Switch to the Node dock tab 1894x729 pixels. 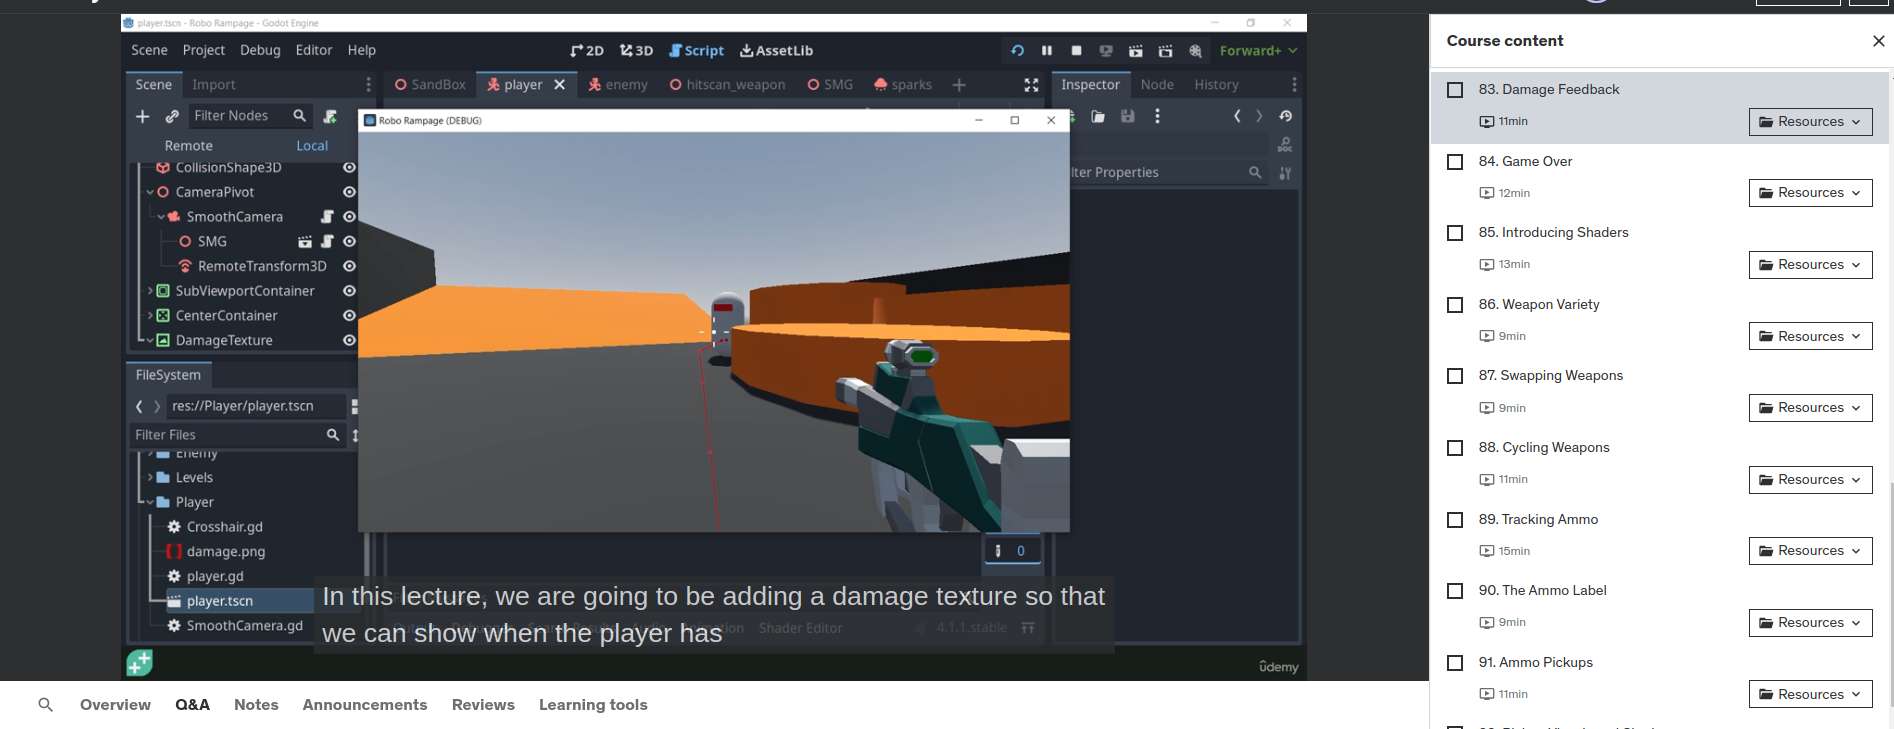coord(1157,85)
